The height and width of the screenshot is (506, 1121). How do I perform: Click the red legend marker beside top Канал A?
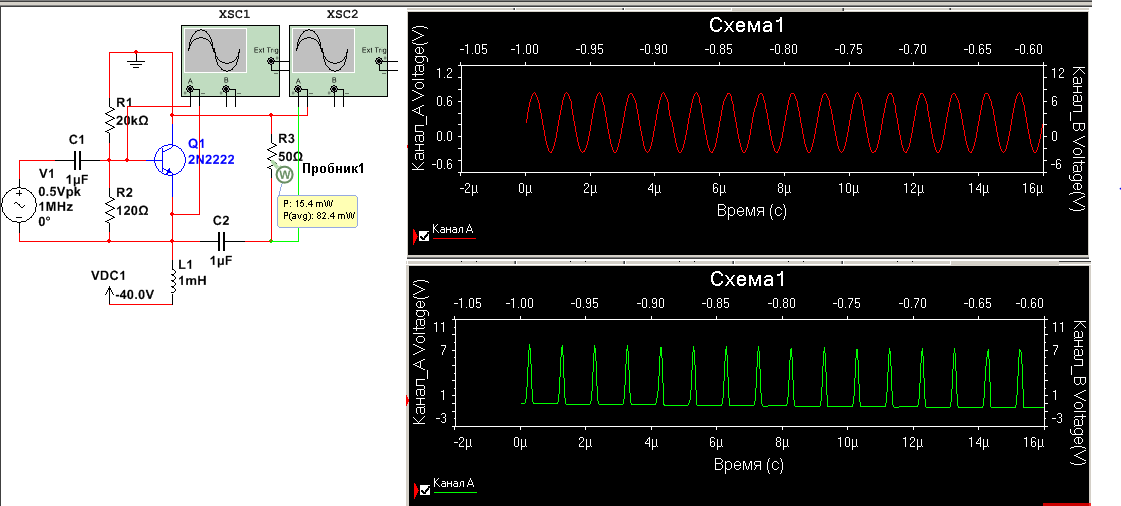click(x=414, y=236)
